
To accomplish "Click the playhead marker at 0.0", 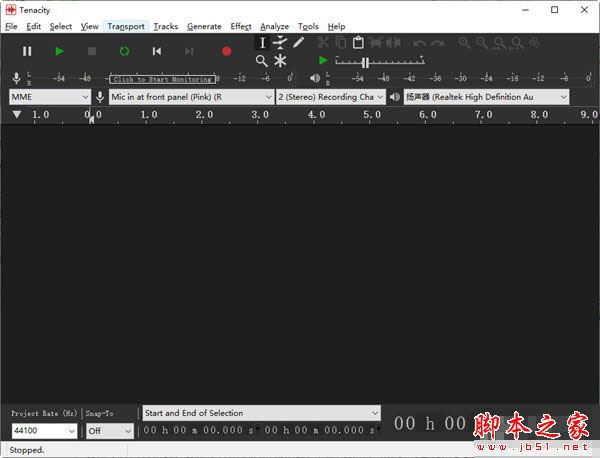I will point(91,119).
